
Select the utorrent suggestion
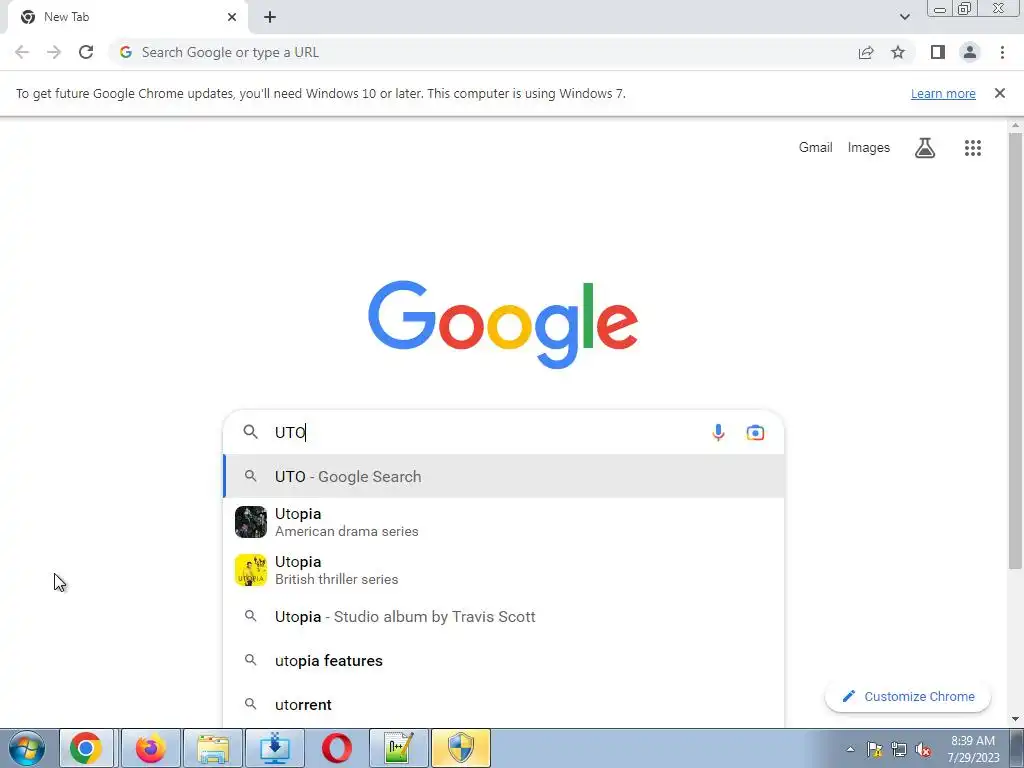coord(504,705)
